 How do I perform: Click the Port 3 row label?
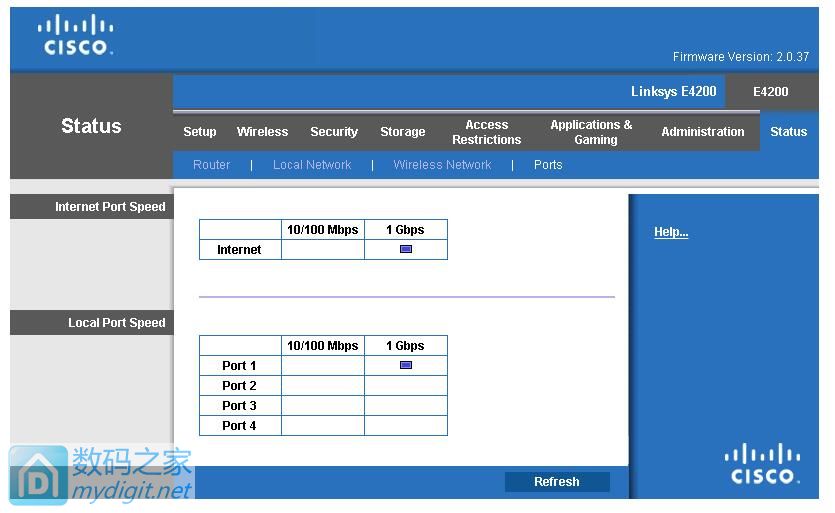coord(239,405)
